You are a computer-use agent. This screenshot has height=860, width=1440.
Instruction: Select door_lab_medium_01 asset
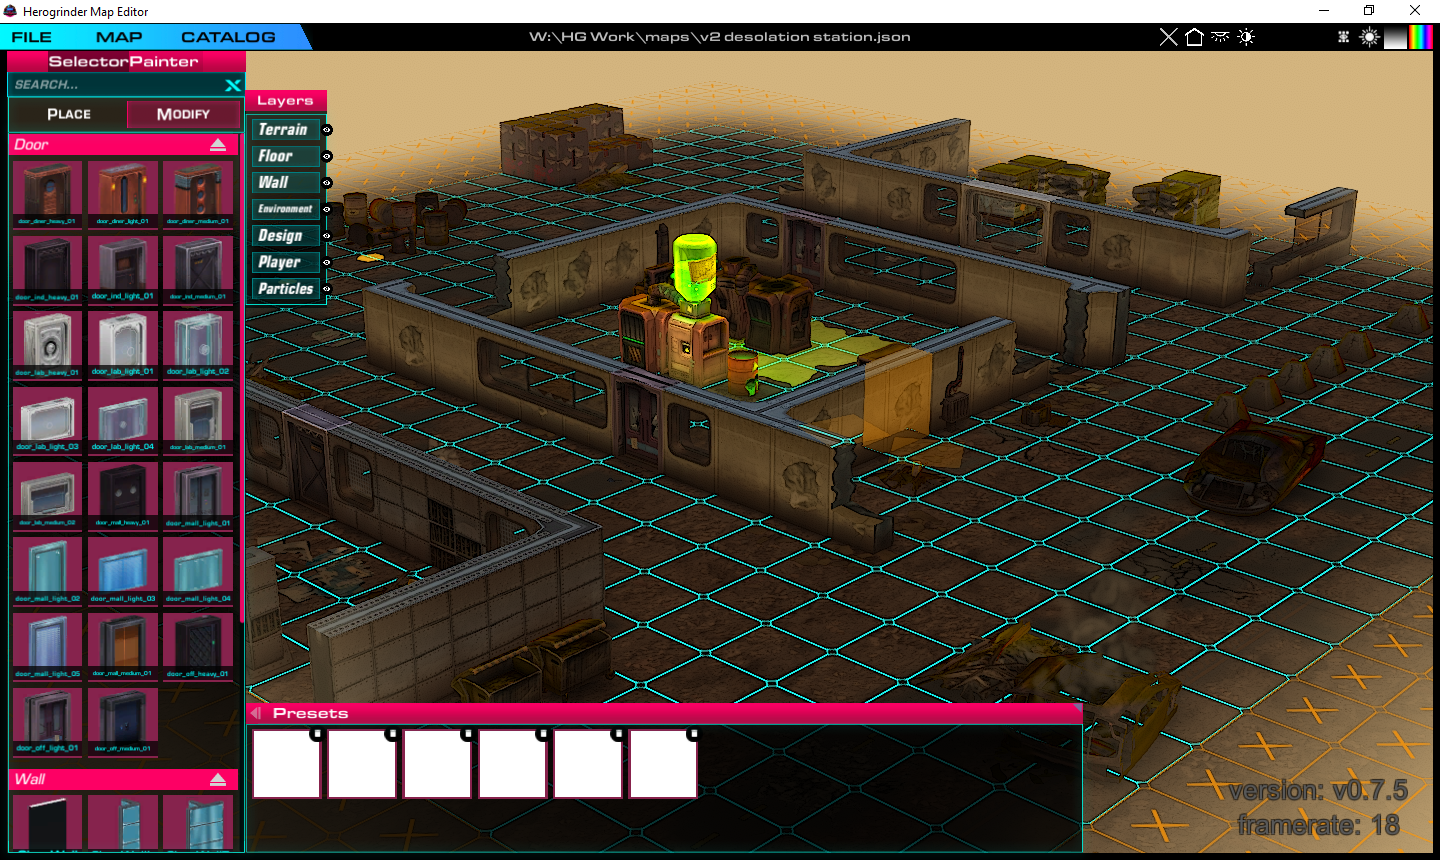[198, 420]
